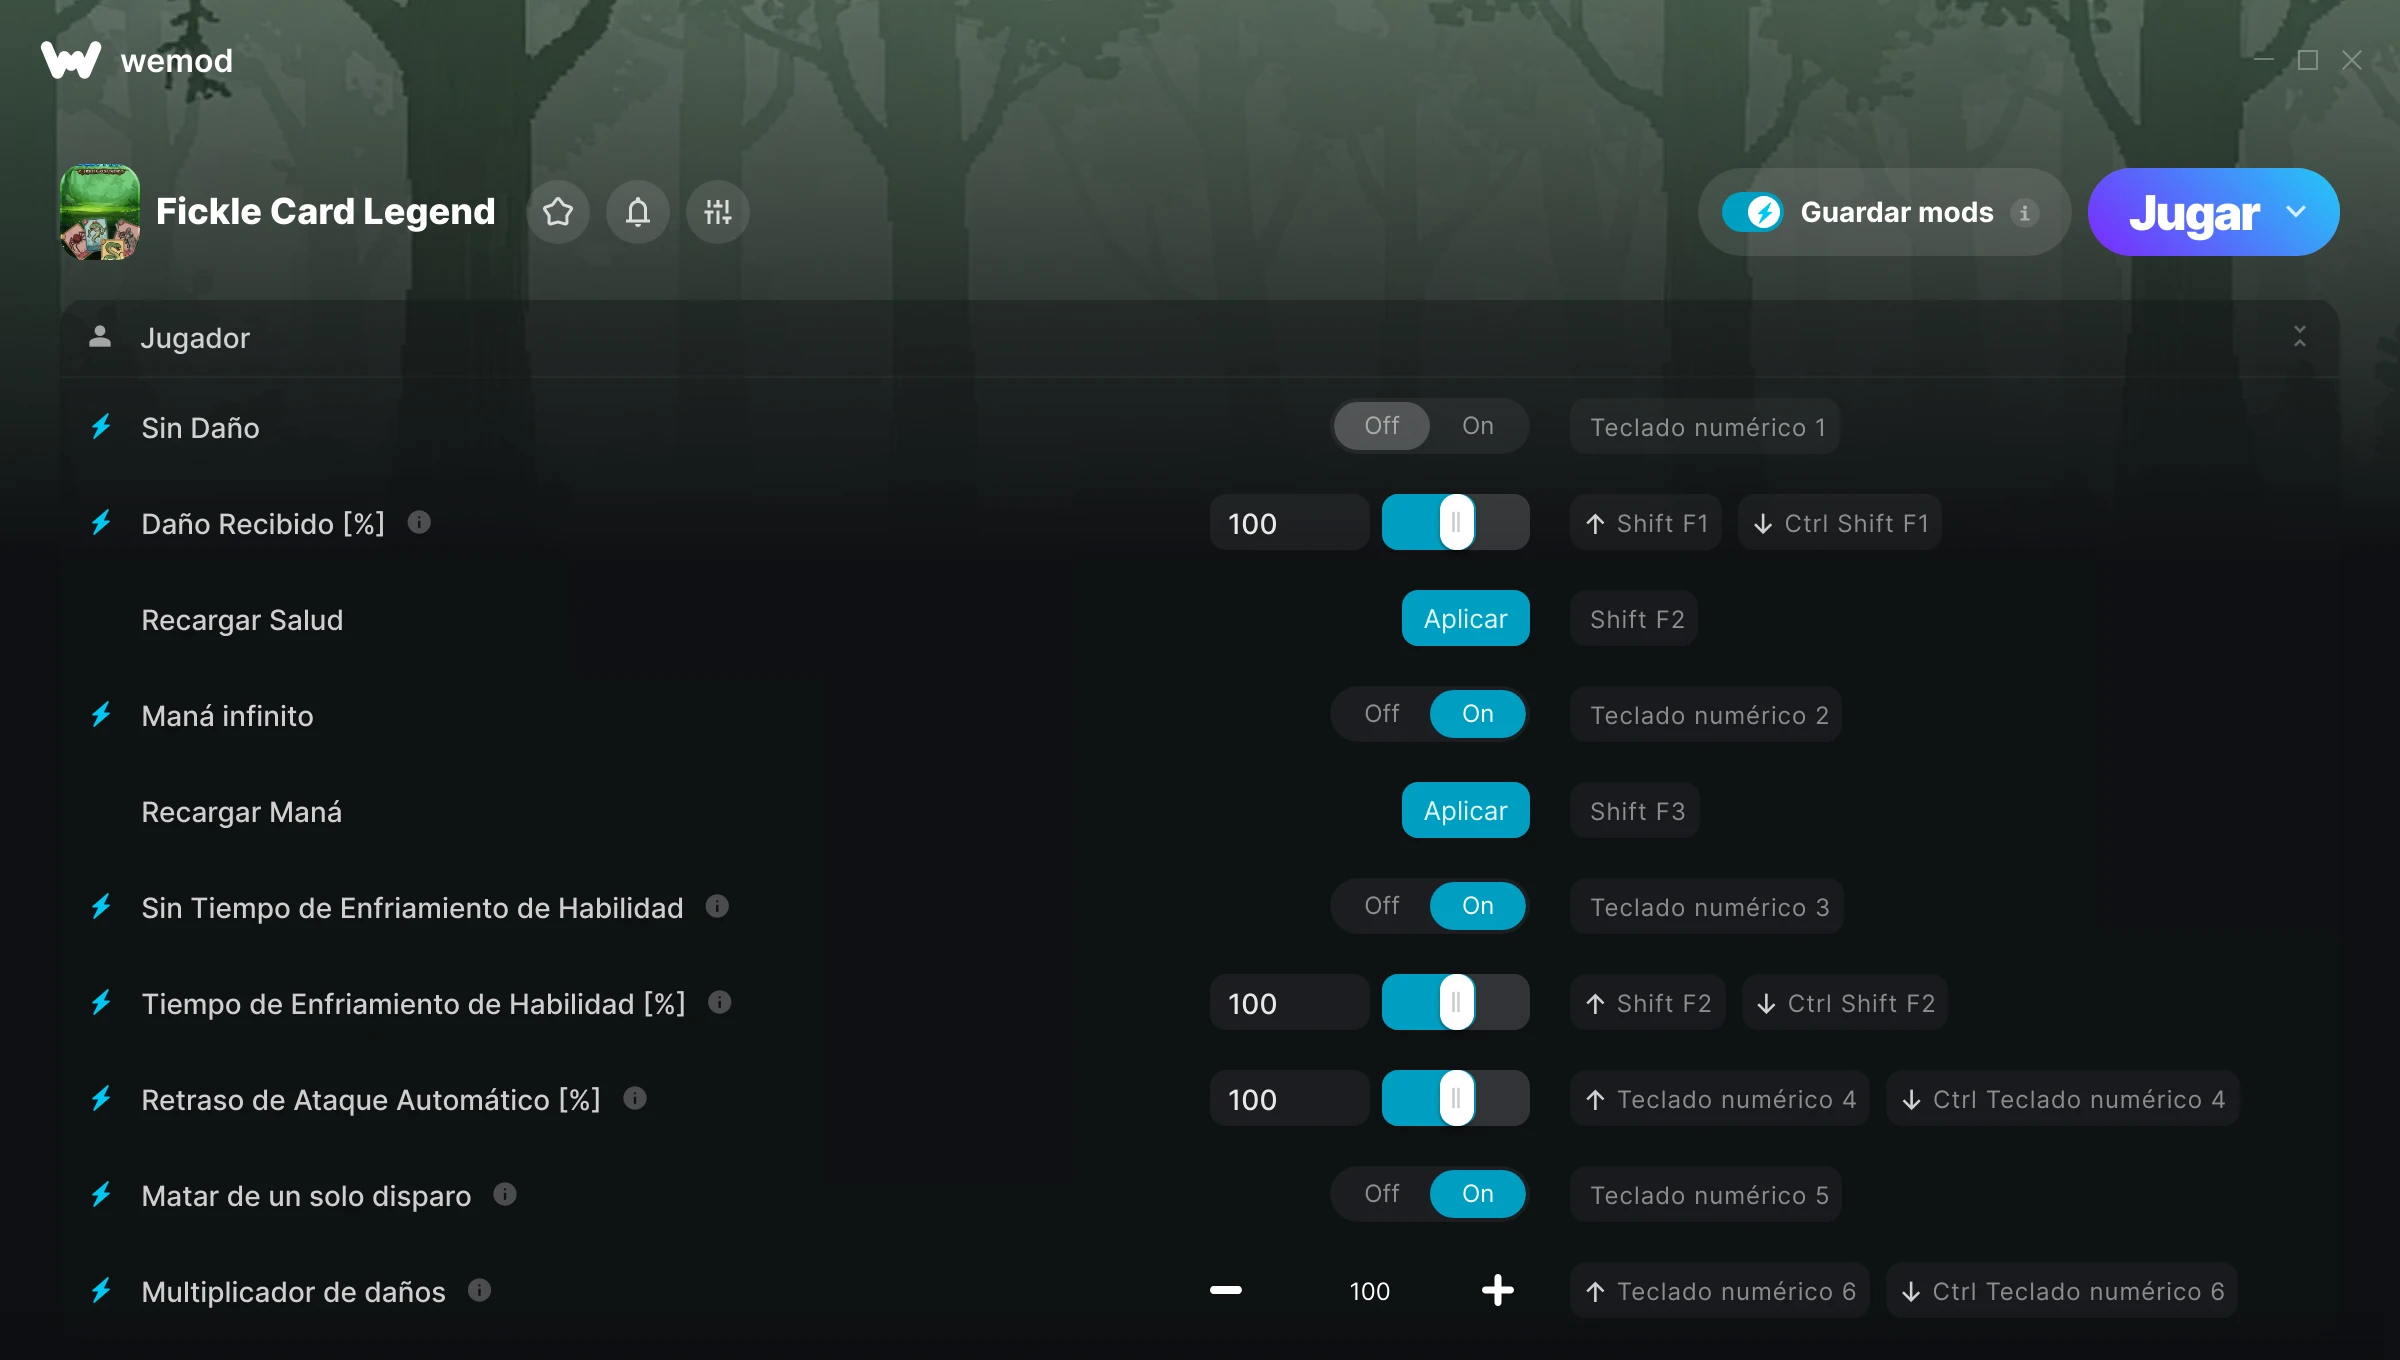This screenshot has width=2400, height=1360.
Task: Decrease Multiplicador de daños with minus
Action: tap(1226, 1290)
